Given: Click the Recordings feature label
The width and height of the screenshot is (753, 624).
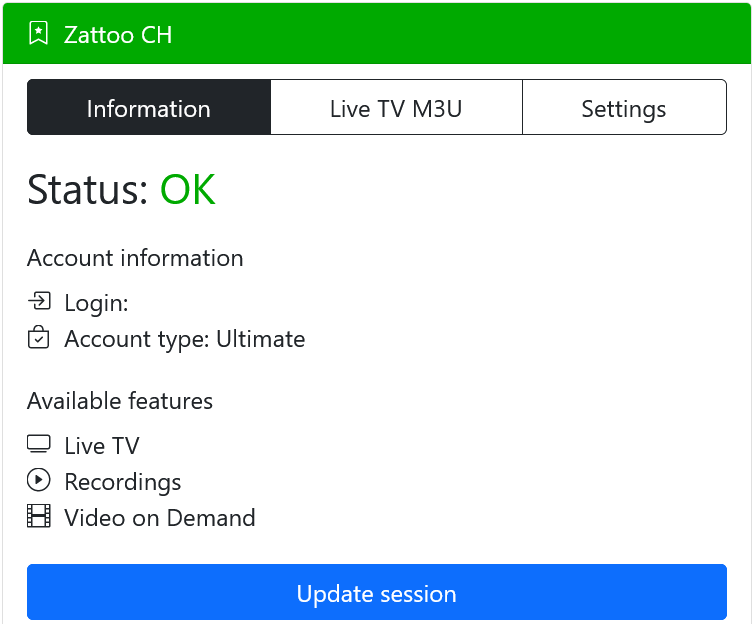Looking at the screenshot, I should tap(123, 482).
